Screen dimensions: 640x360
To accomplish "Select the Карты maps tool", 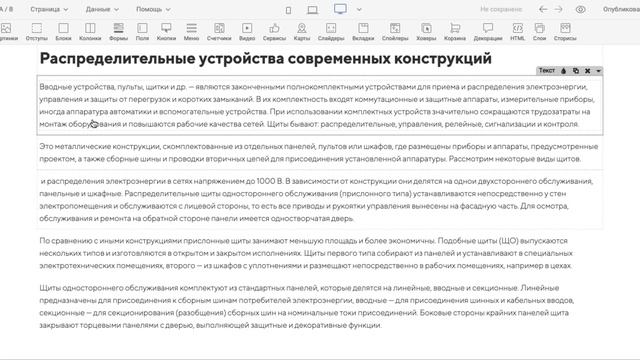I will [x=302, y=32].
